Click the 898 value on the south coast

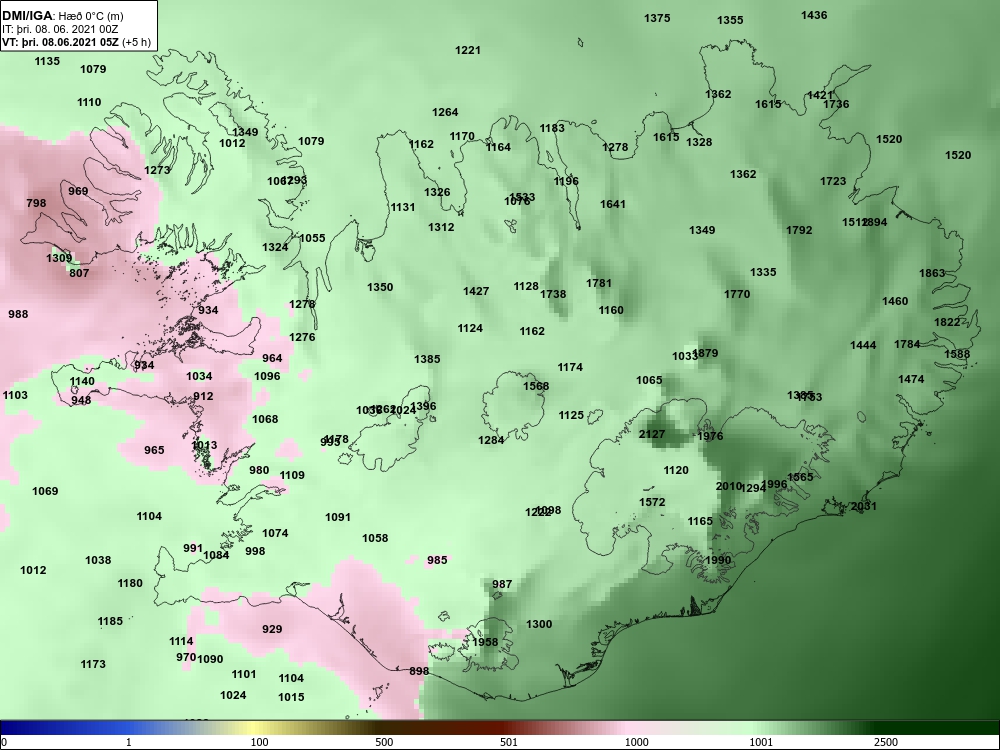pyautogui.click(x=419, y=672)
